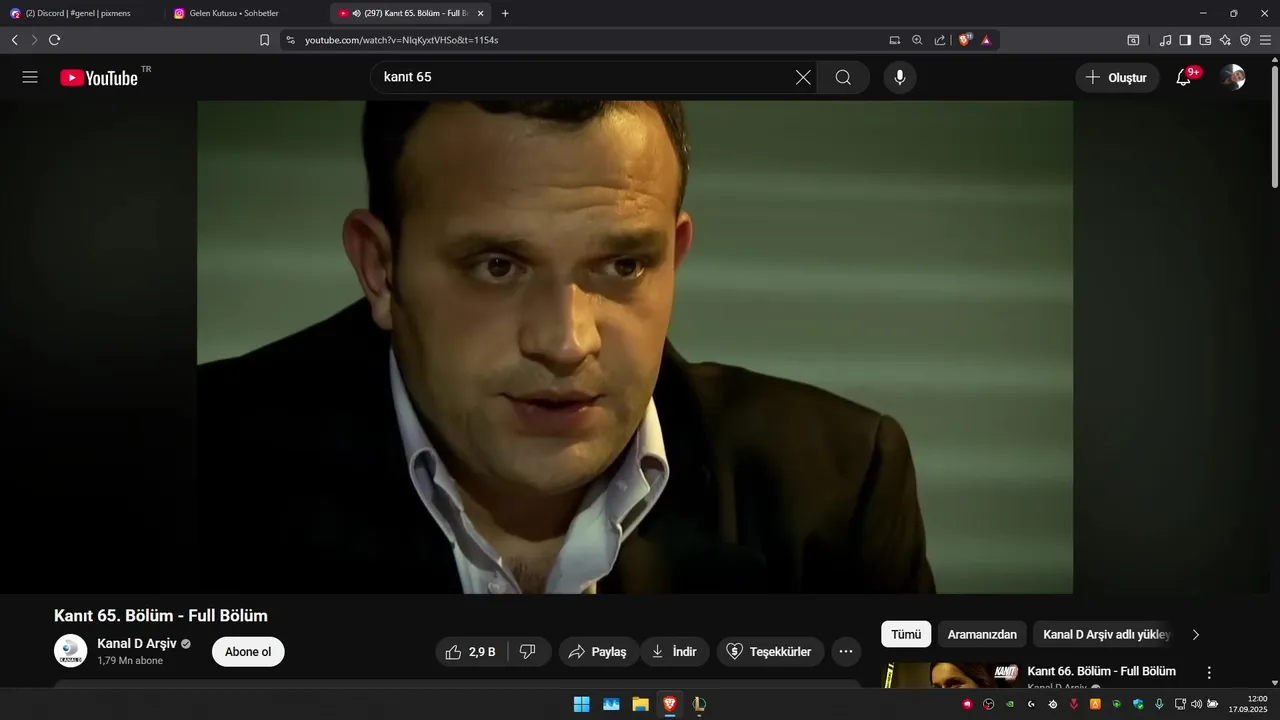
Task: Switch to the Gelen Kutusu Sohbetler tab
Action: (247, 13)
